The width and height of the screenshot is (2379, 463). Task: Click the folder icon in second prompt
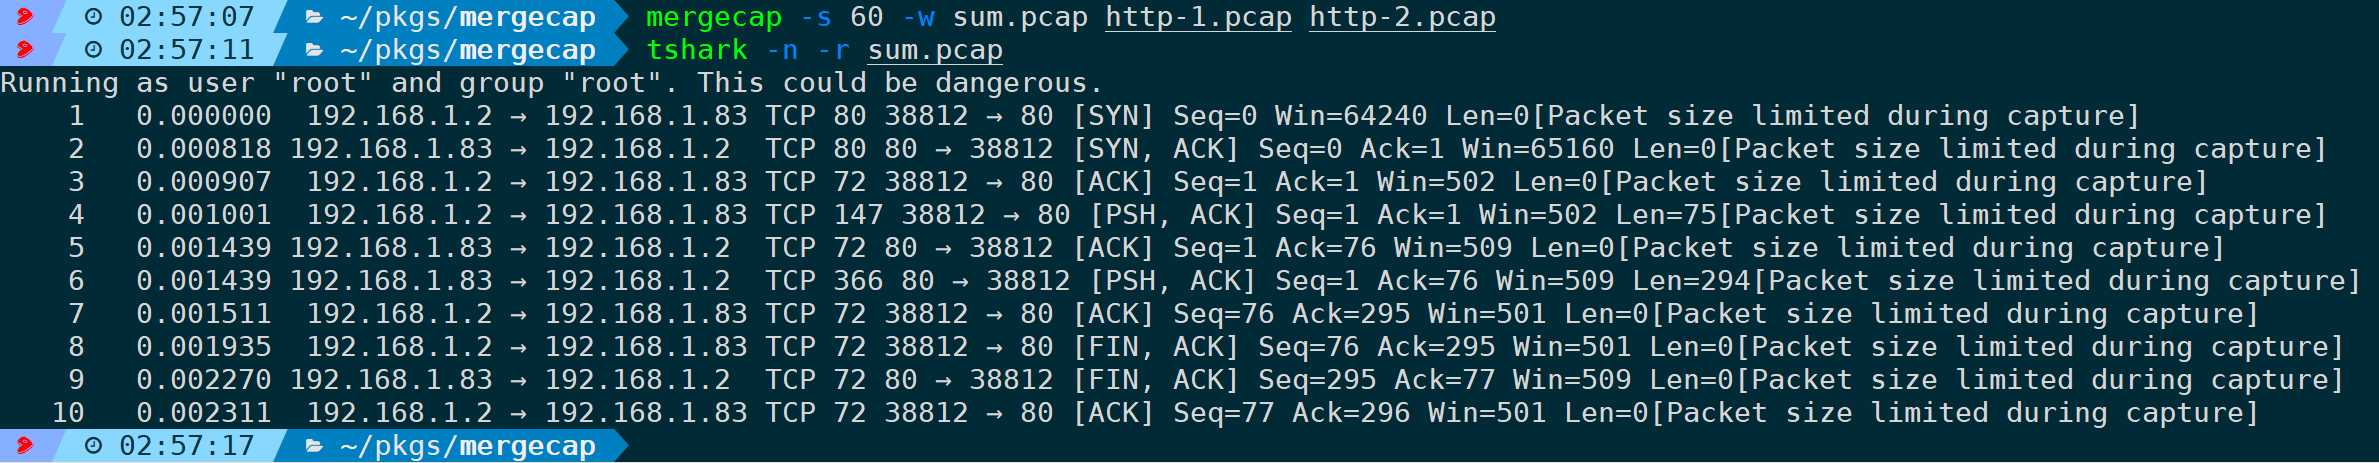point(314,50)
